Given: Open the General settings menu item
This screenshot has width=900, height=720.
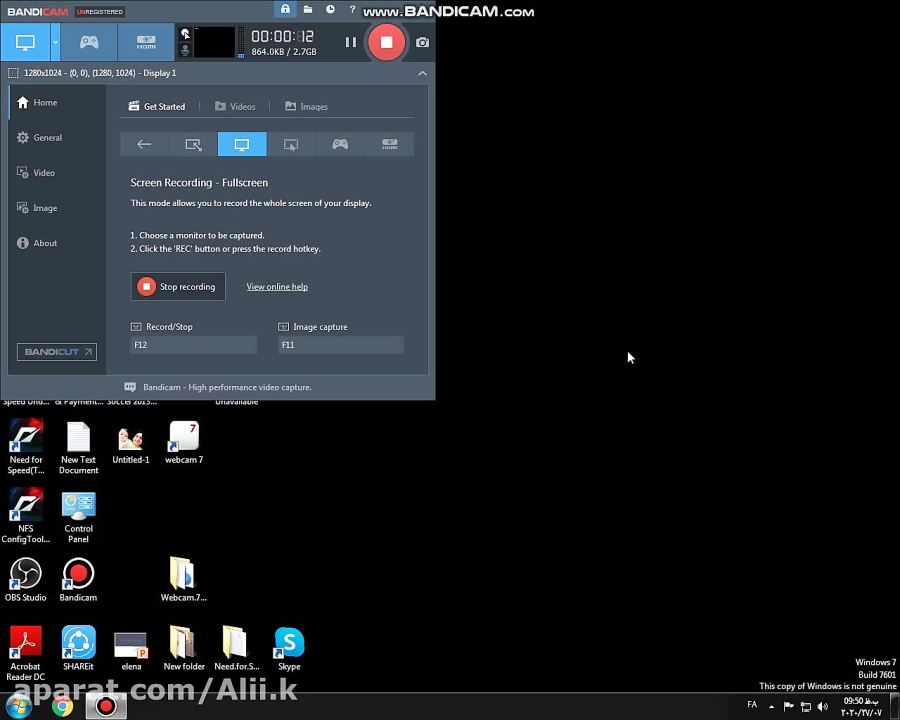Looking at the screenshot, I should point(47,138).
